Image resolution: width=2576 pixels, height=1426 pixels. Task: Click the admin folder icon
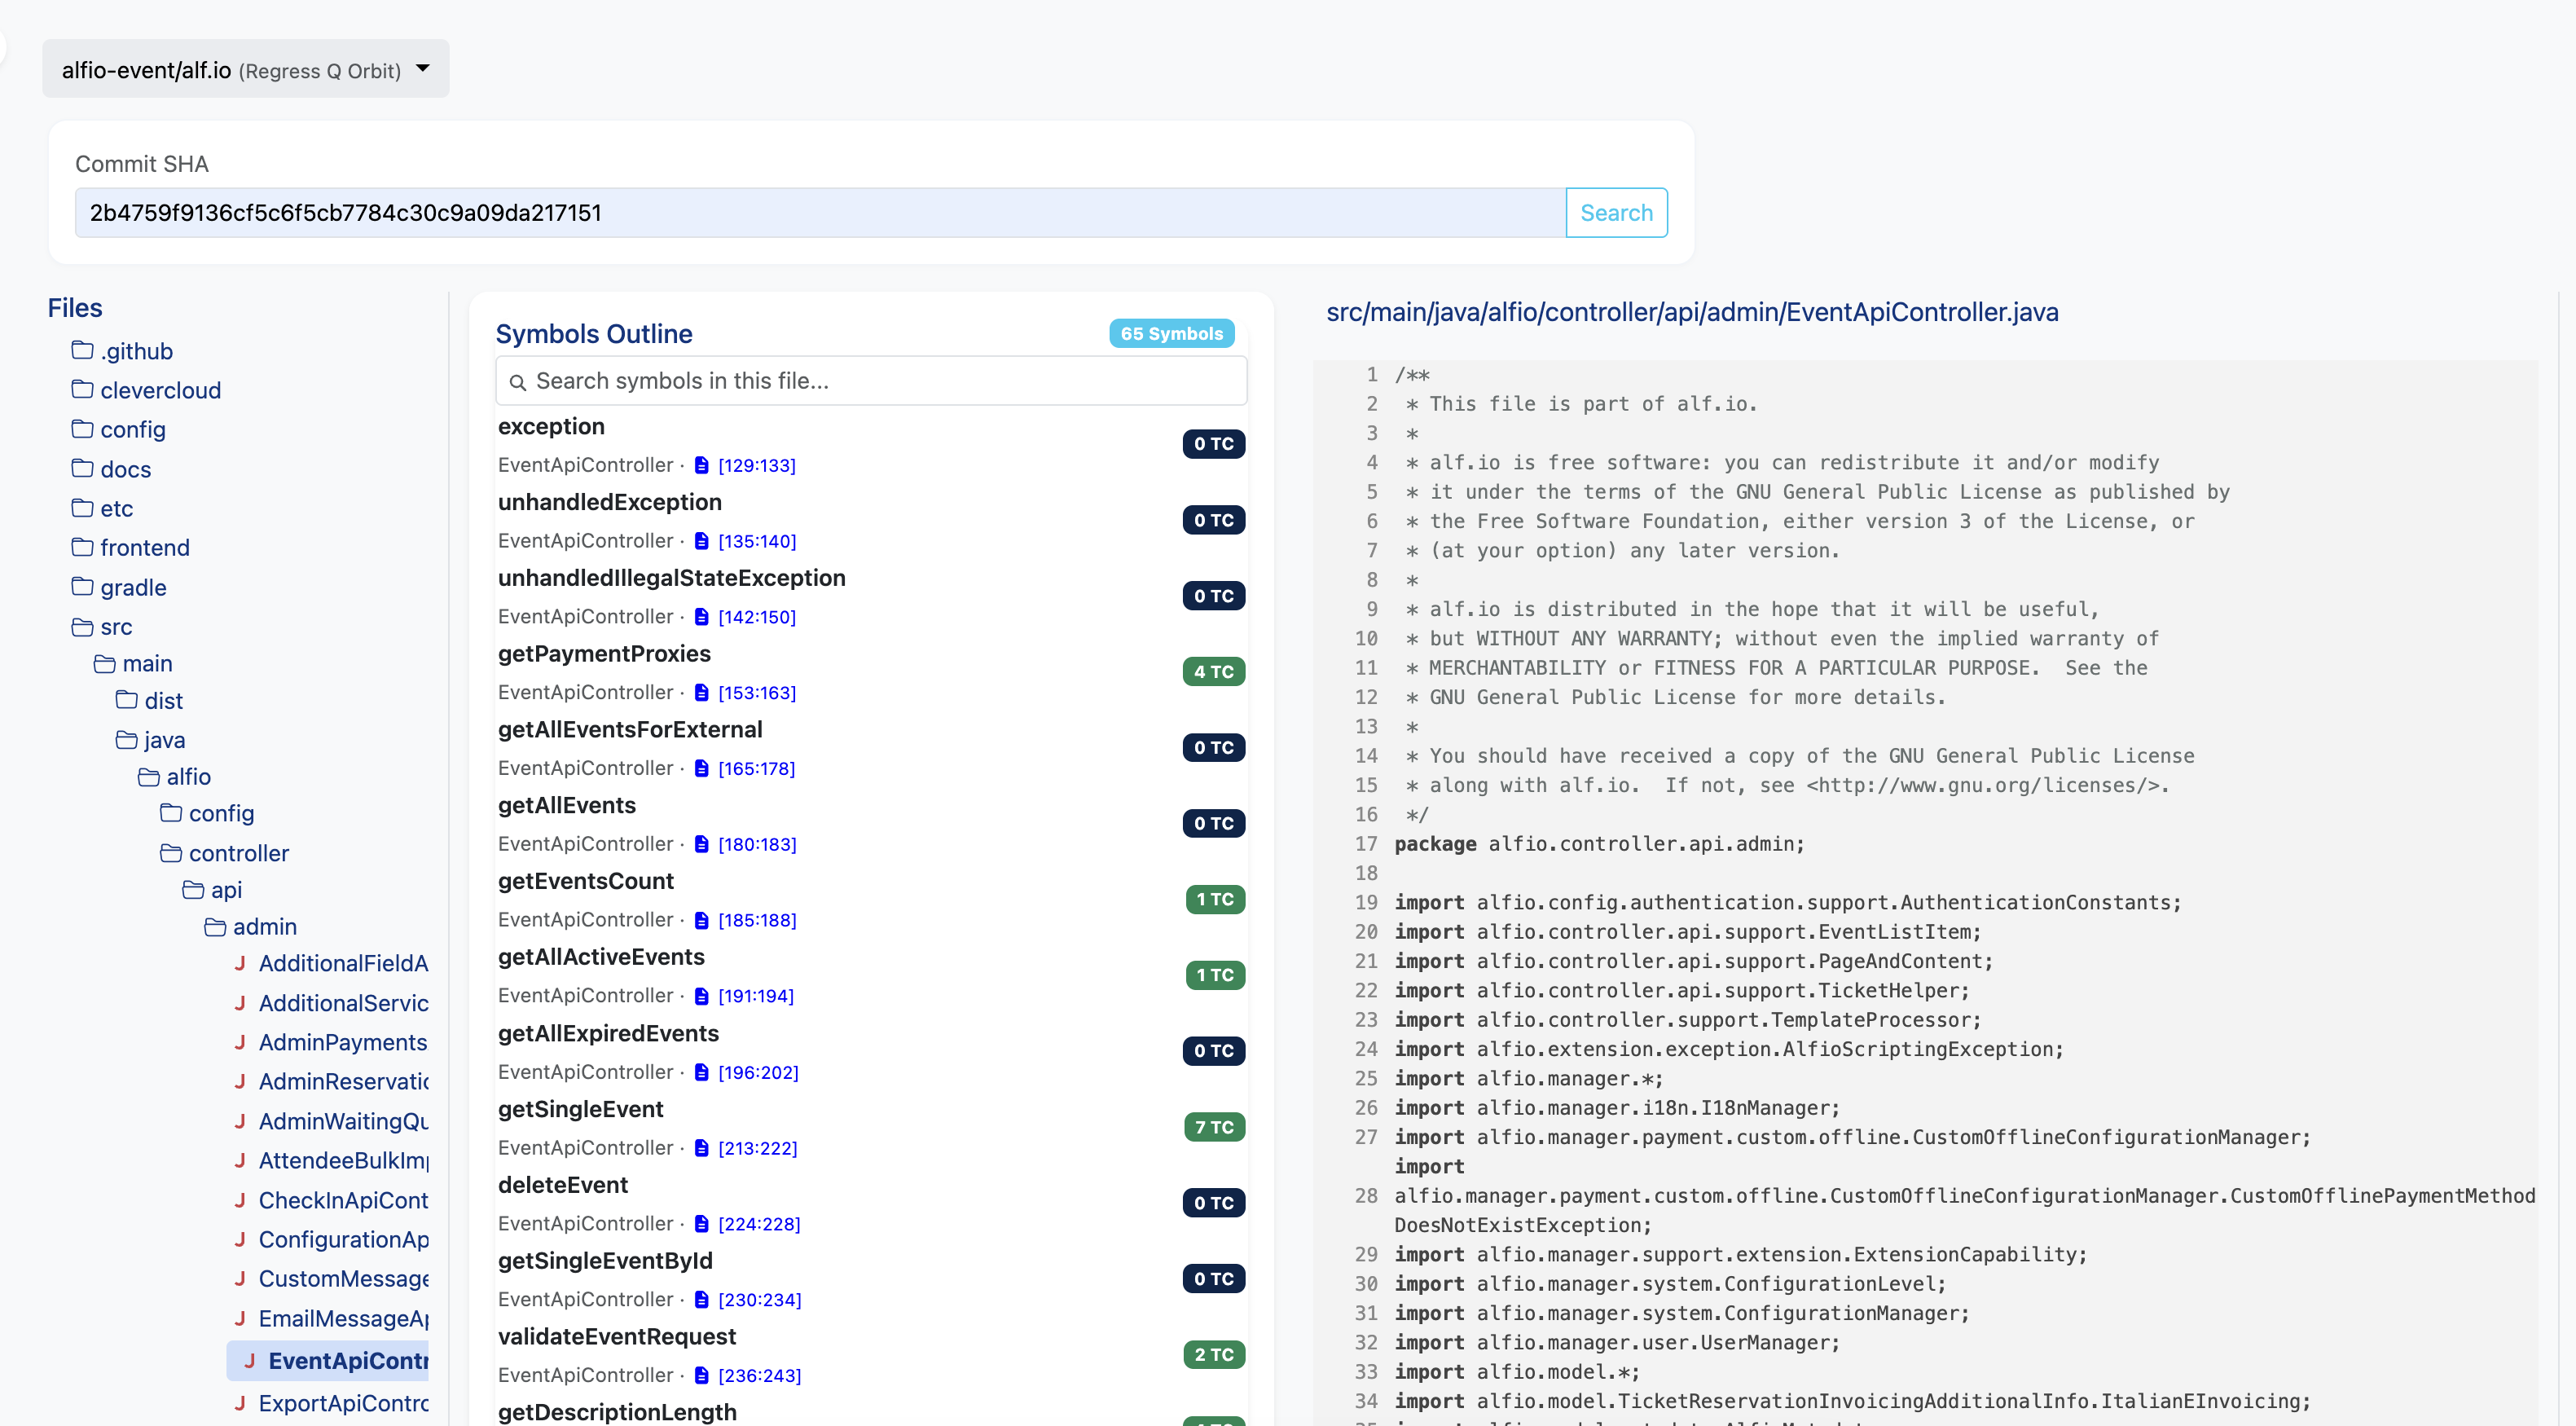(x=215, y=927)
